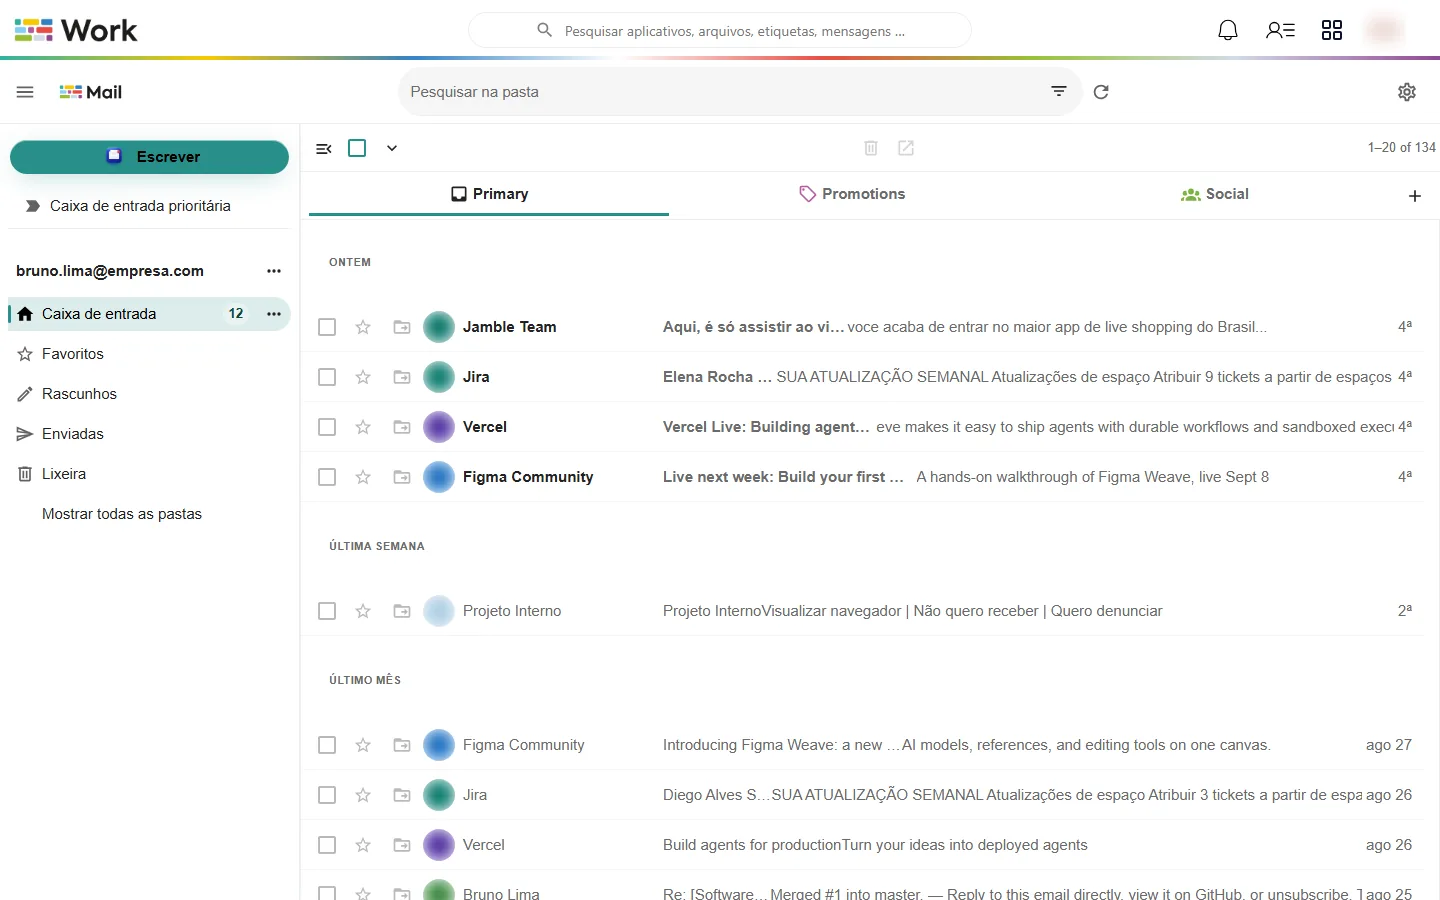
Task: Select the Jamble Team email checkbox
Action: point(327,327)
